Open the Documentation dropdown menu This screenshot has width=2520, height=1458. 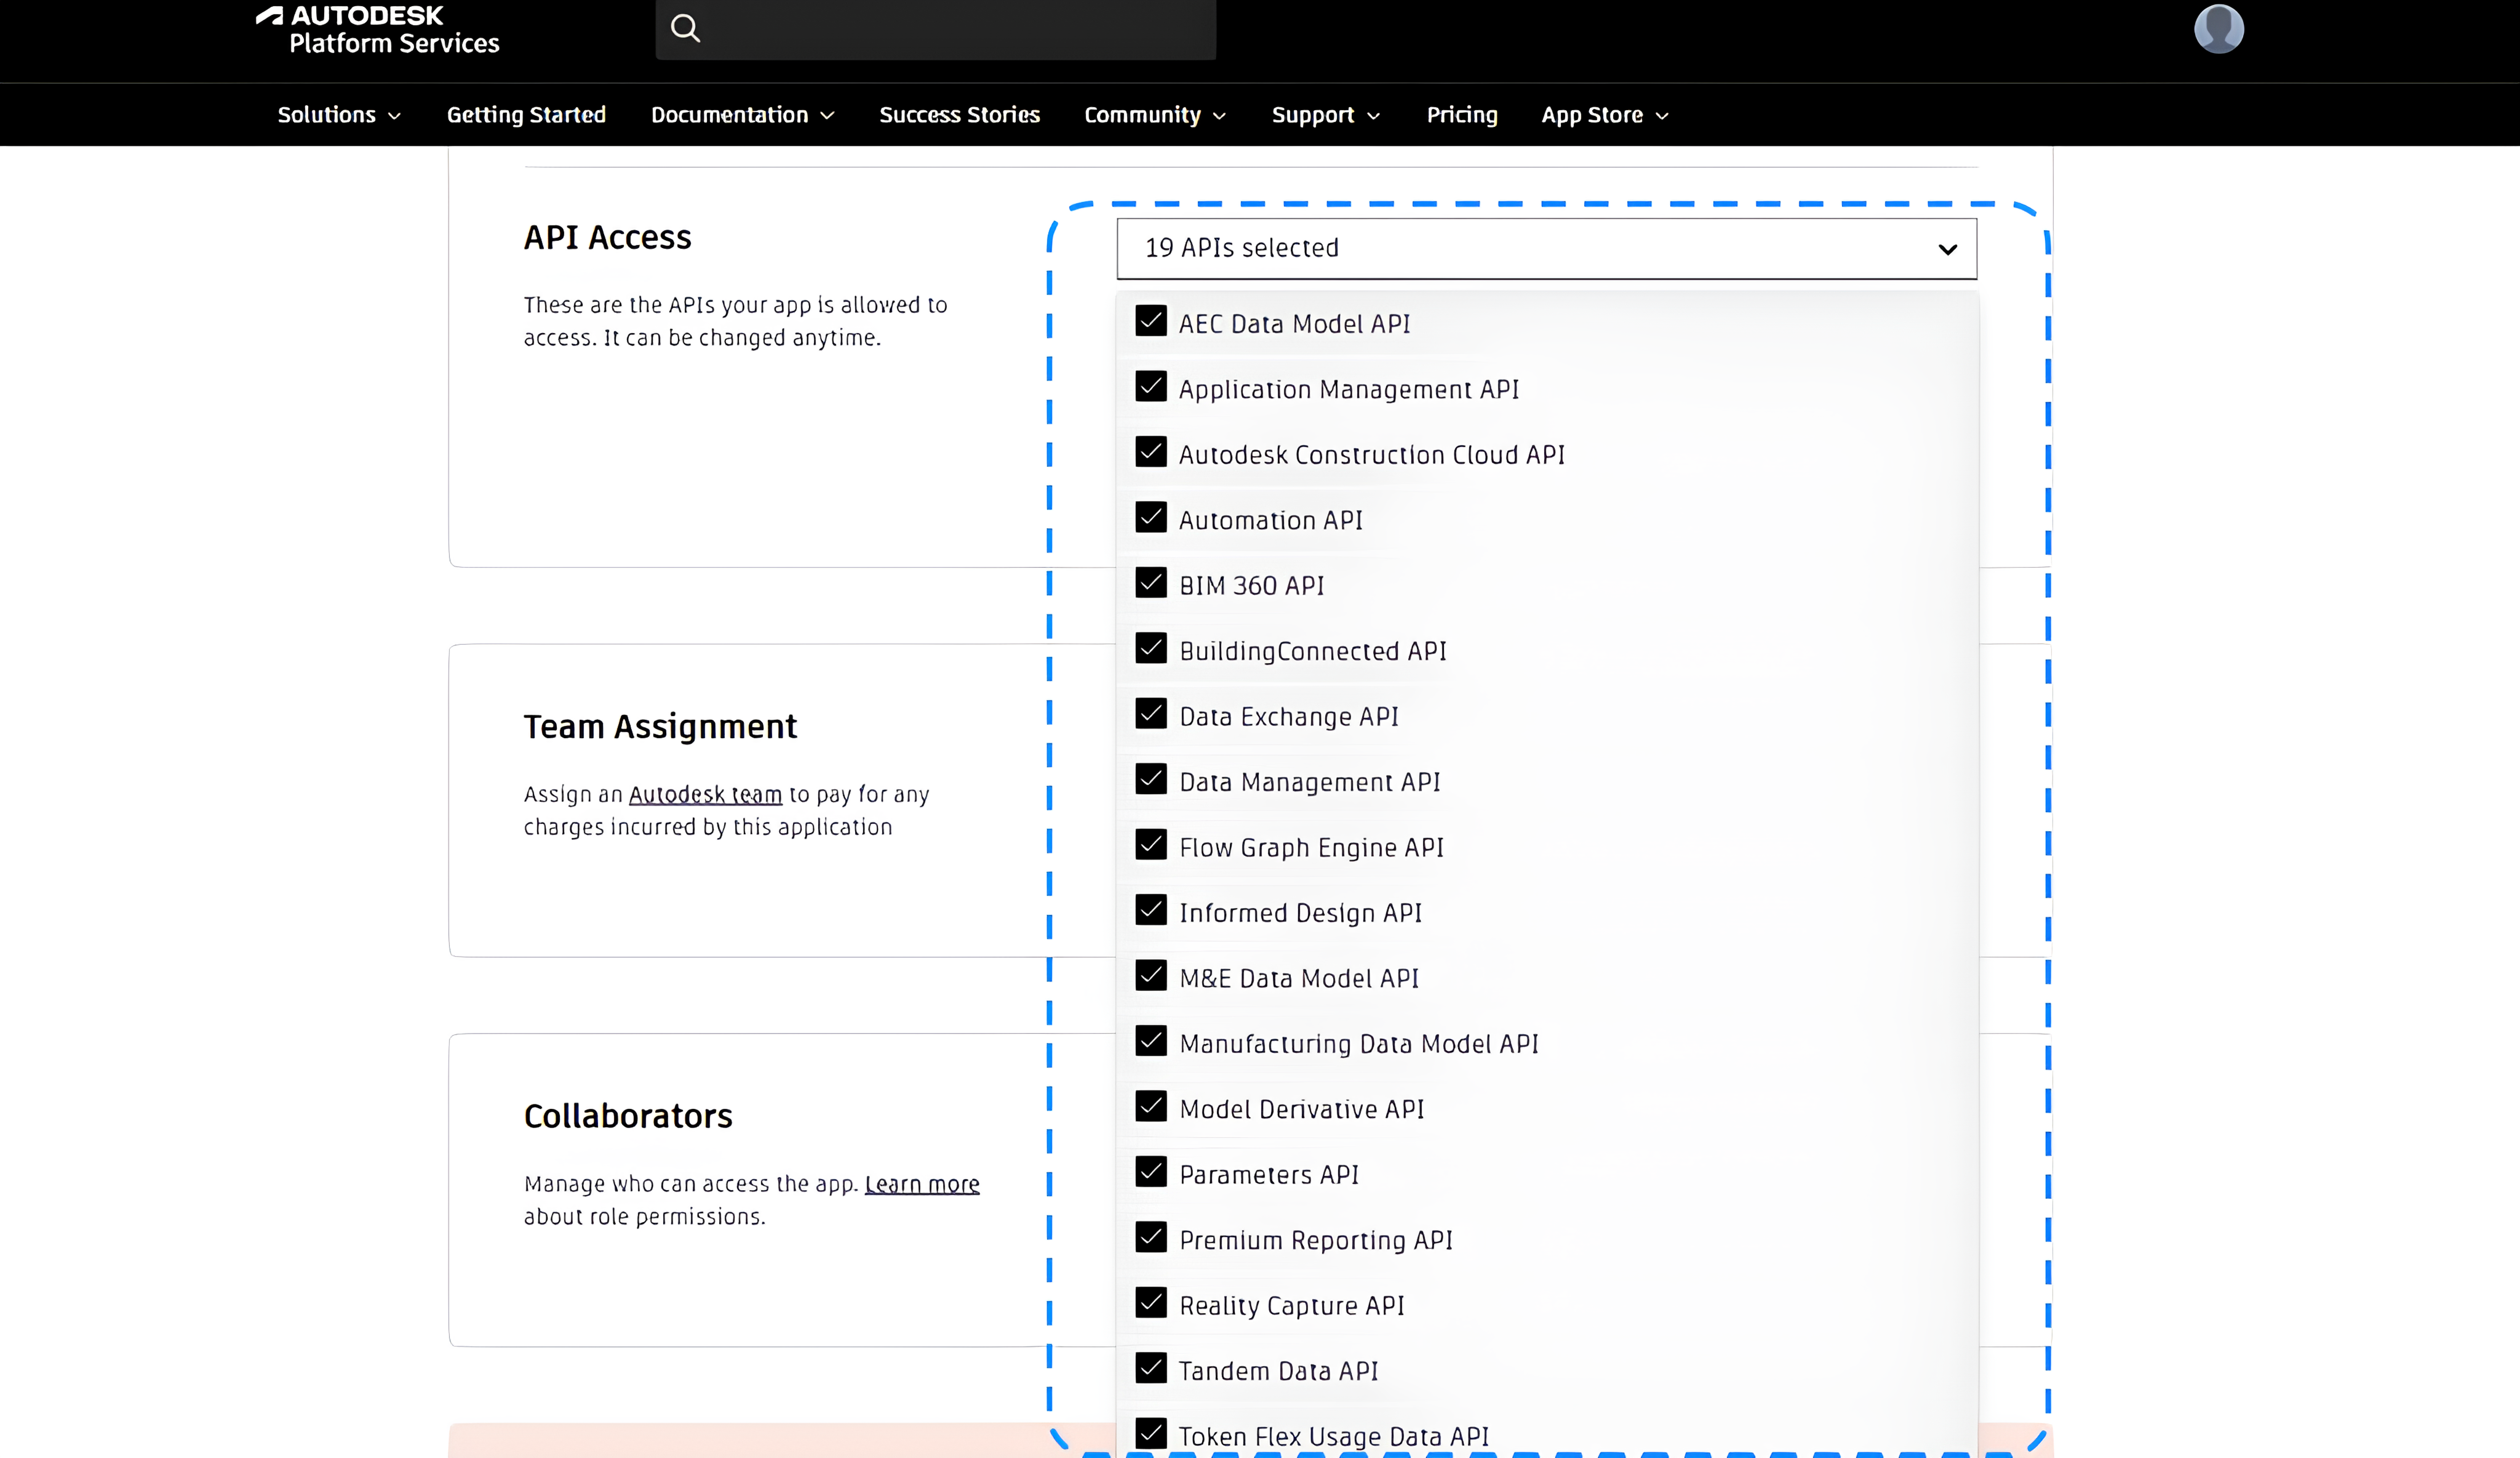coord(742,115)
